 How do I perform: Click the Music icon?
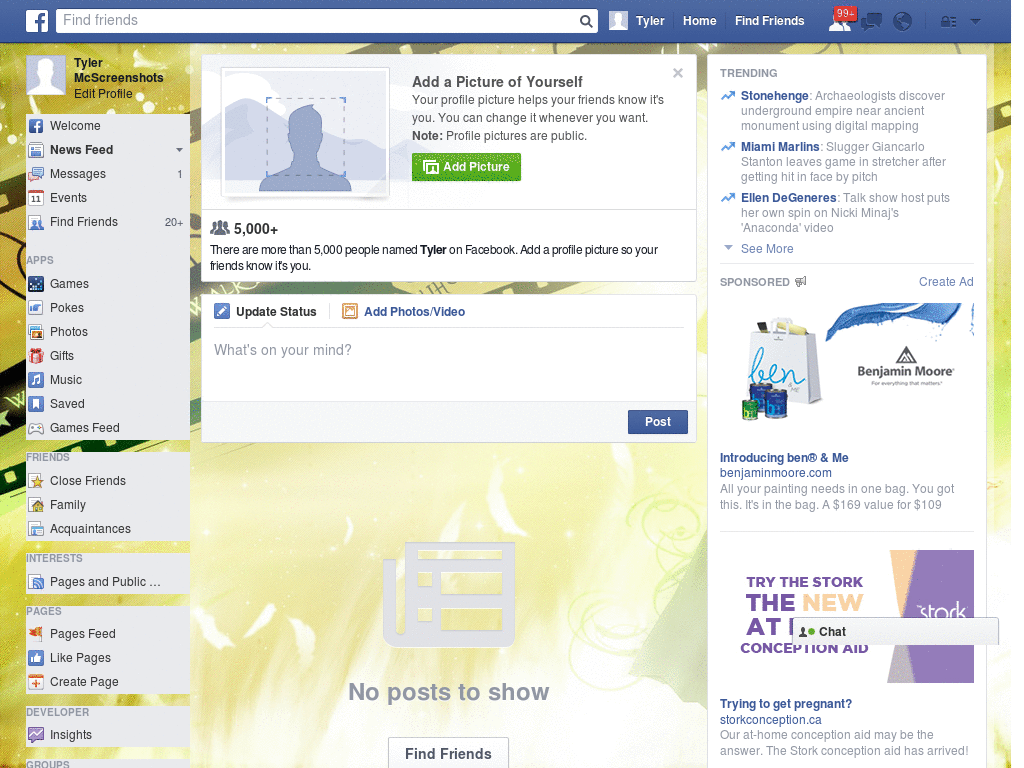(x=37, y=380)
